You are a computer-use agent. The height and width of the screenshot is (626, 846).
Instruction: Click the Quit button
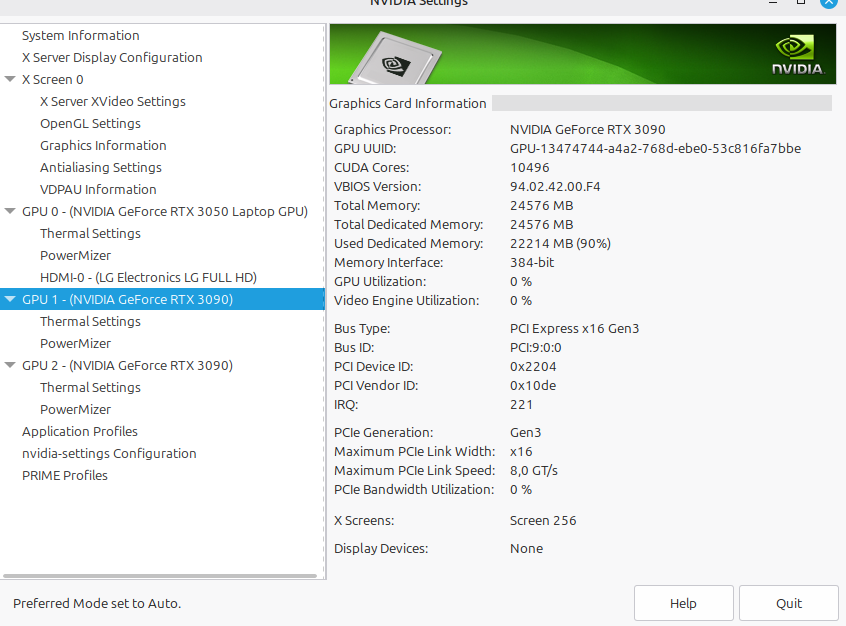pyautogui.click(x=789, y=603)
